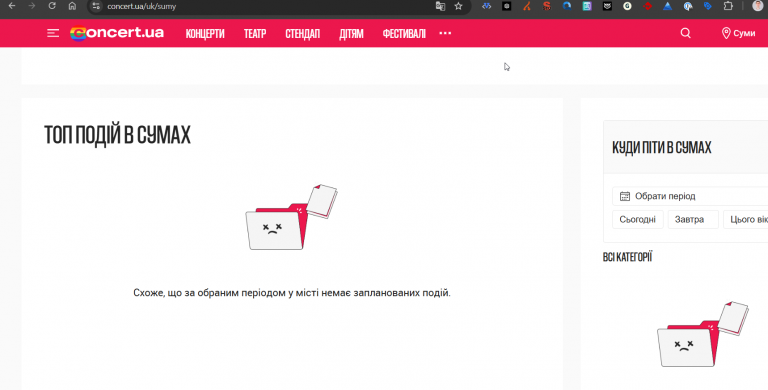Open the white round extension icon
768x390 pixels.
pos(627,6)
